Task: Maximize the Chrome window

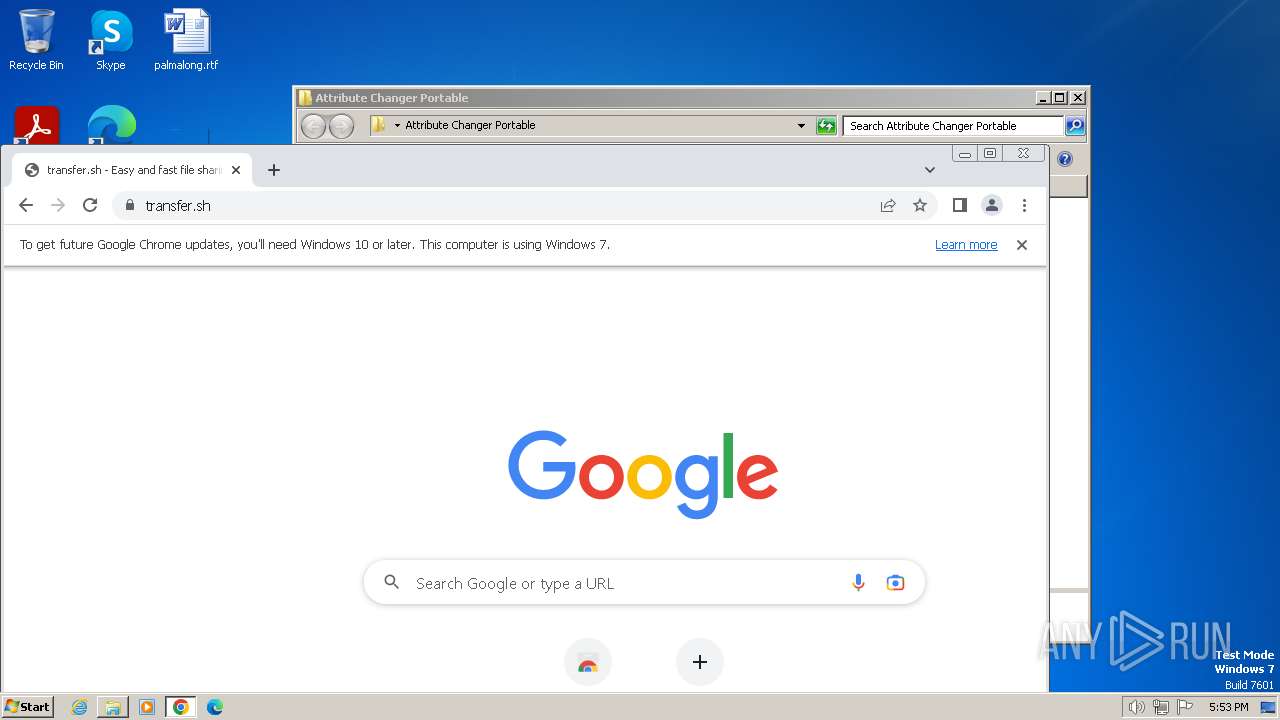Action: [x=990, y=154]
